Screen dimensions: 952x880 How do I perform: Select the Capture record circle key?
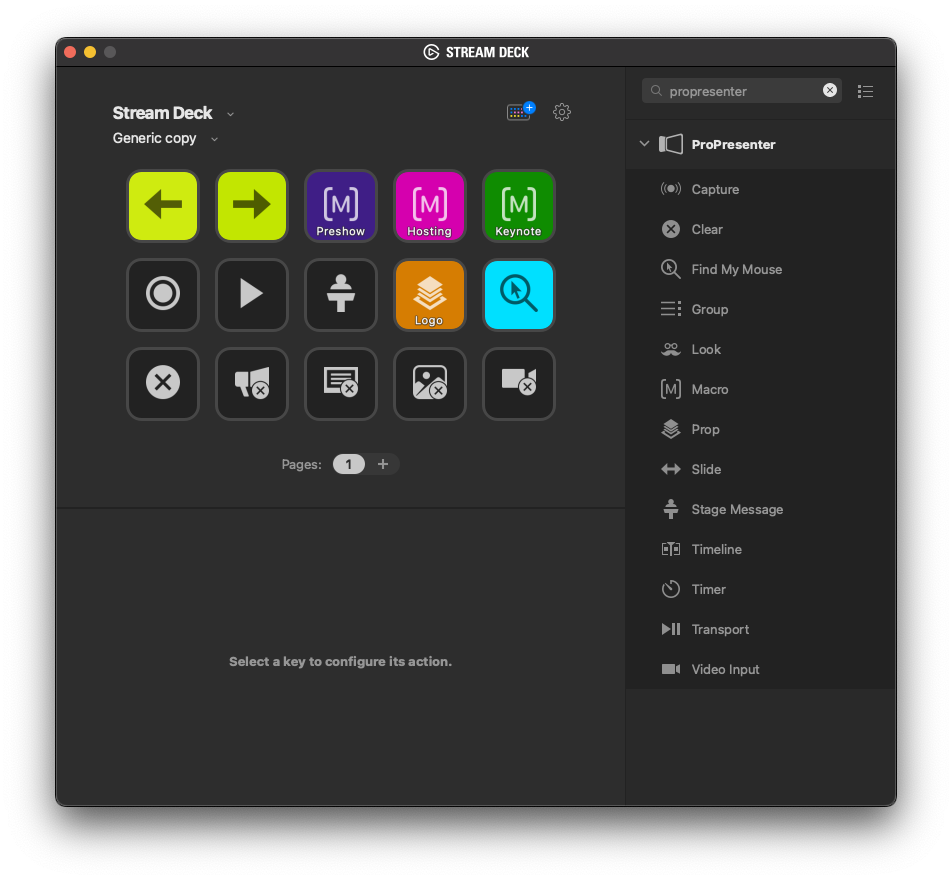(x=163, y=295)
